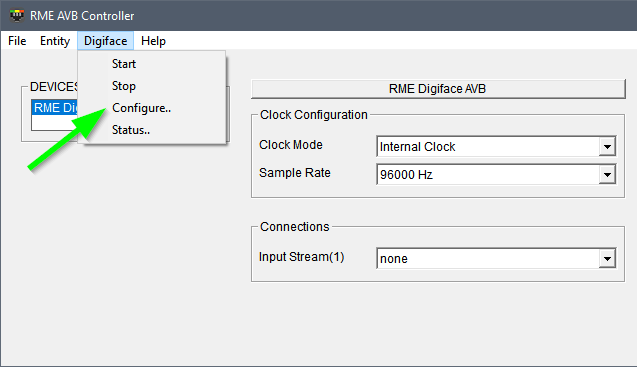Open the Entity menu
Viewport: 637px width, 367px height.
55,41
